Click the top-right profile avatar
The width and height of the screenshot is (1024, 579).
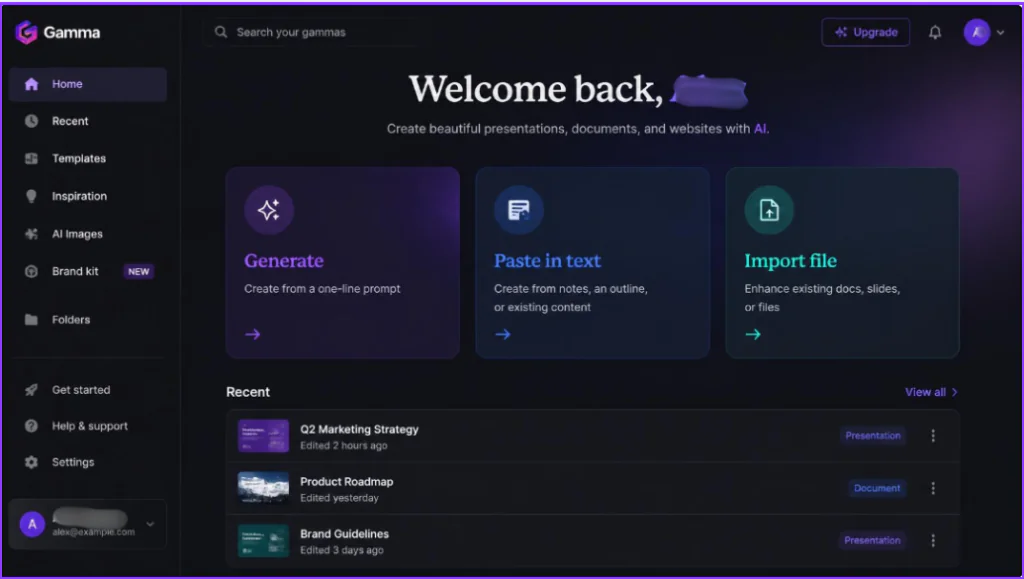pos(977,32)
